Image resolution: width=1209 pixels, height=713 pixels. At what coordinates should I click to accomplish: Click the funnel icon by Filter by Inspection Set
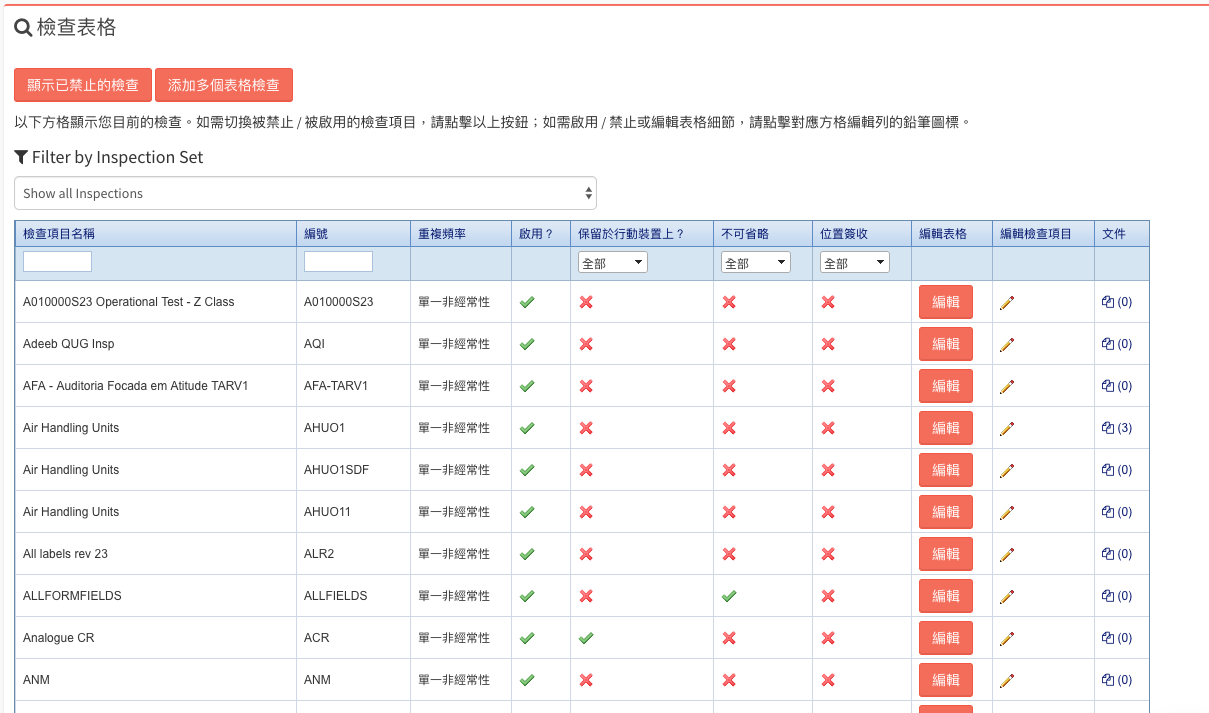[x=21, y=157]
